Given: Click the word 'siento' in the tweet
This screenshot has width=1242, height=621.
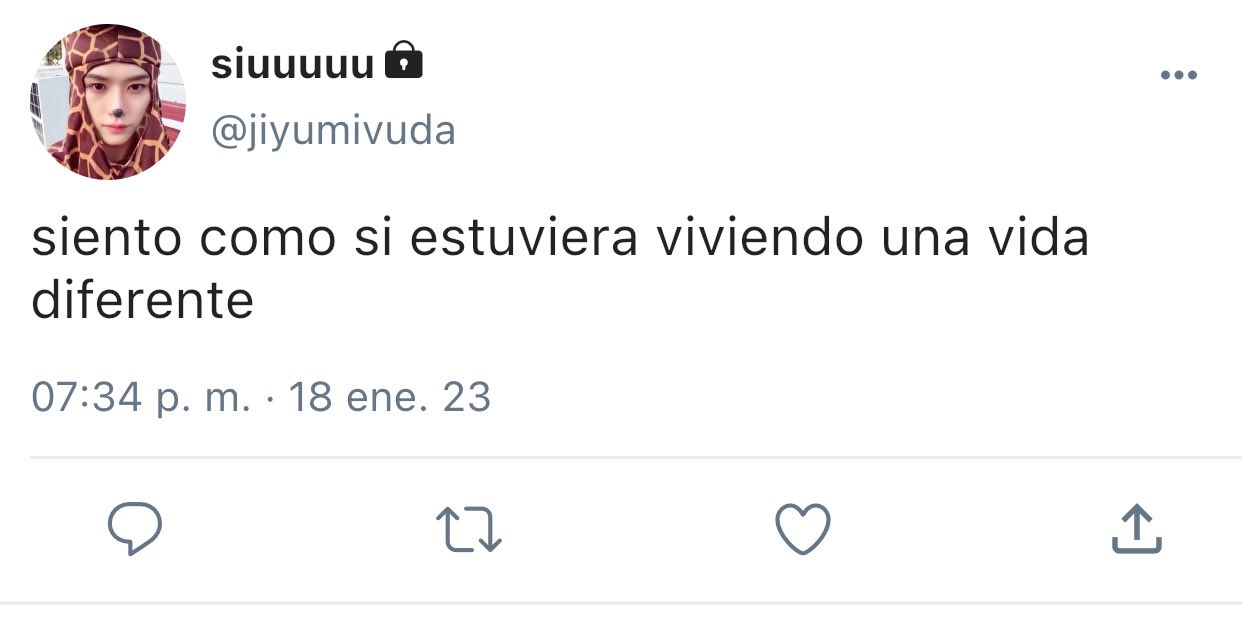Looking at the screenshot, I should pyautogui.click(x=106, y=241).
